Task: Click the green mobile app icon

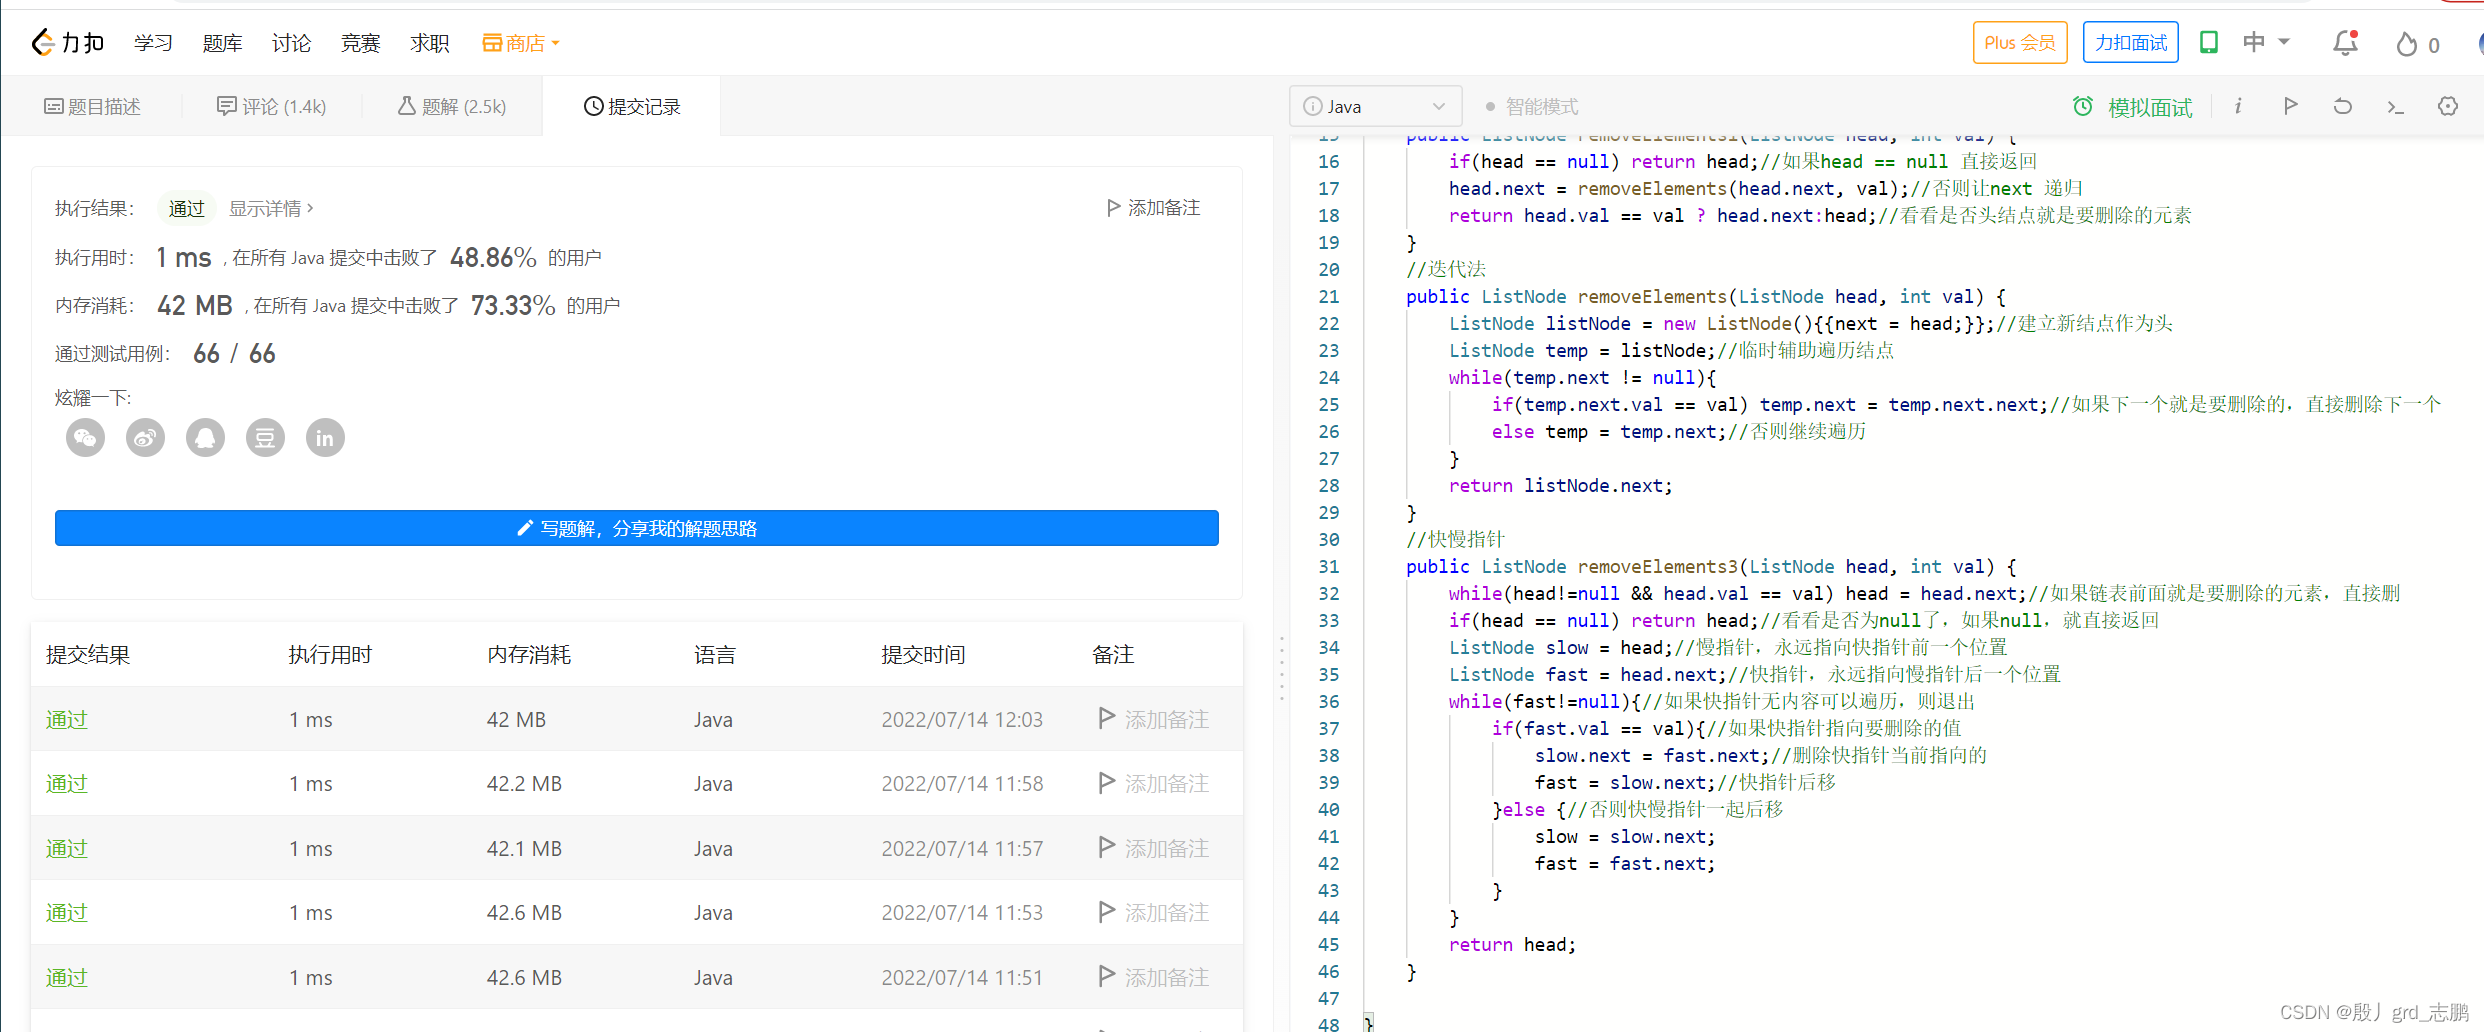Action: [2209, 42]
